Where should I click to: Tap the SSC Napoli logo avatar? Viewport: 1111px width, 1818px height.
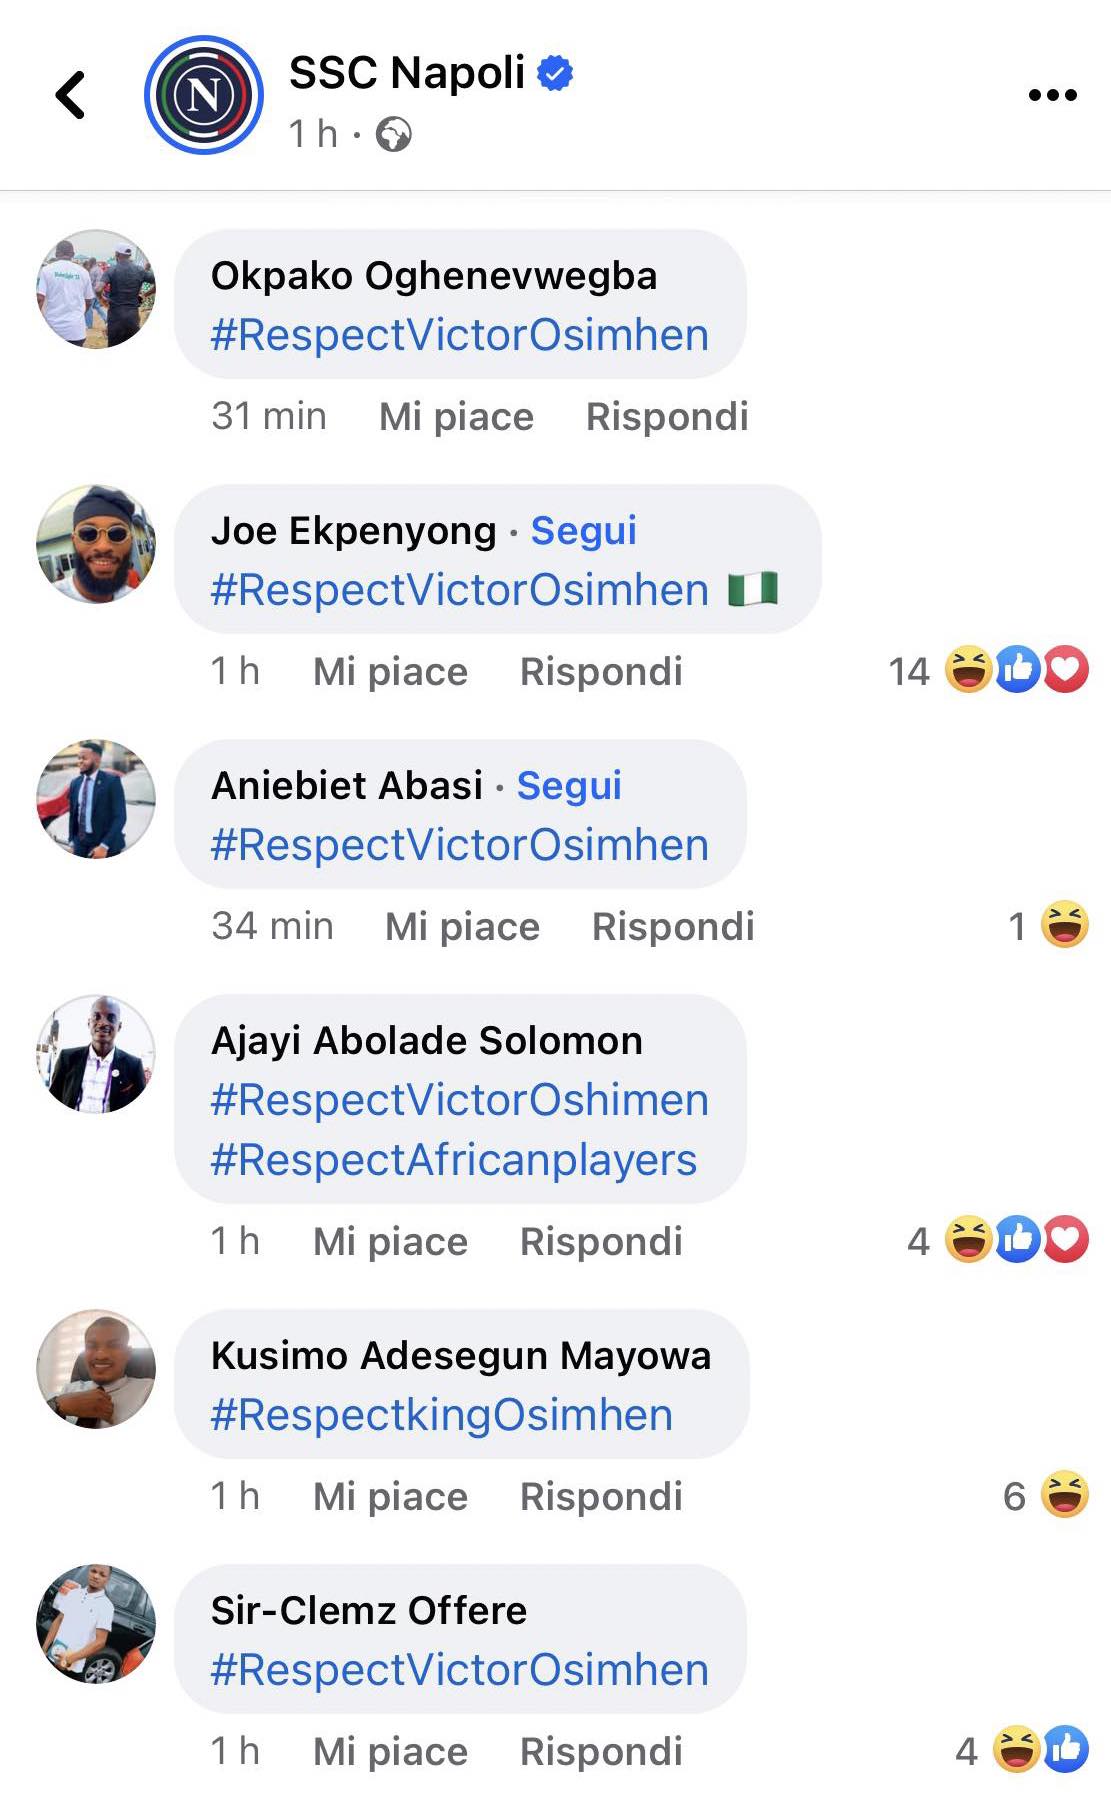(x=204, y=95)
